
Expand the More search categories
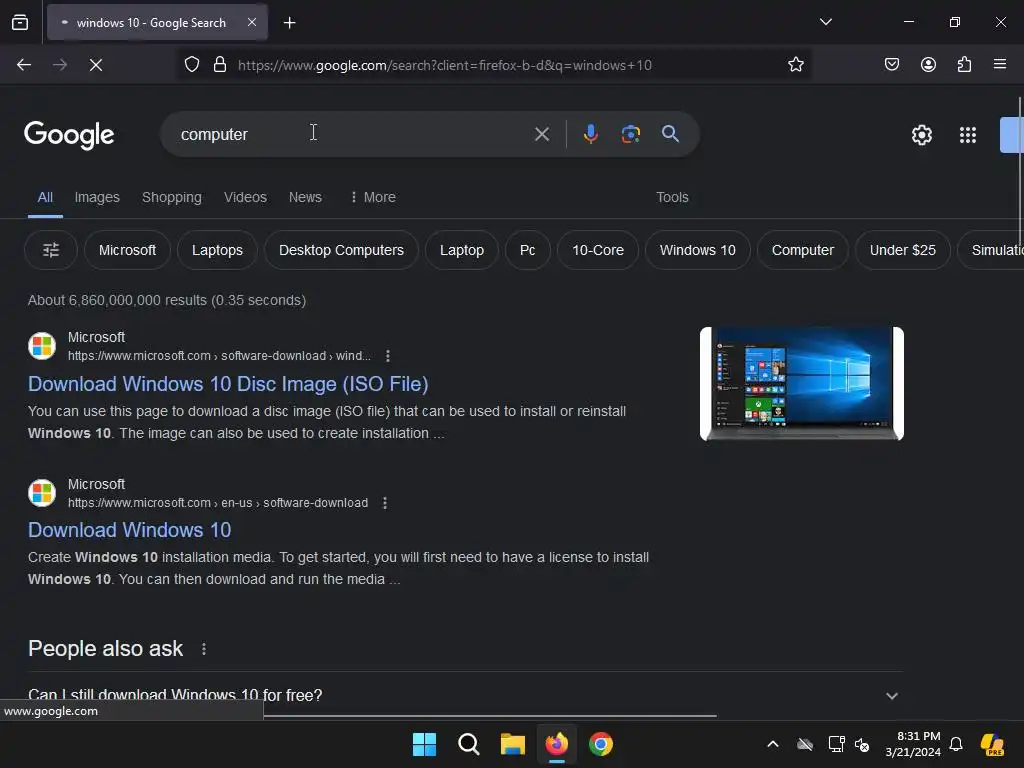coord(373,197)
